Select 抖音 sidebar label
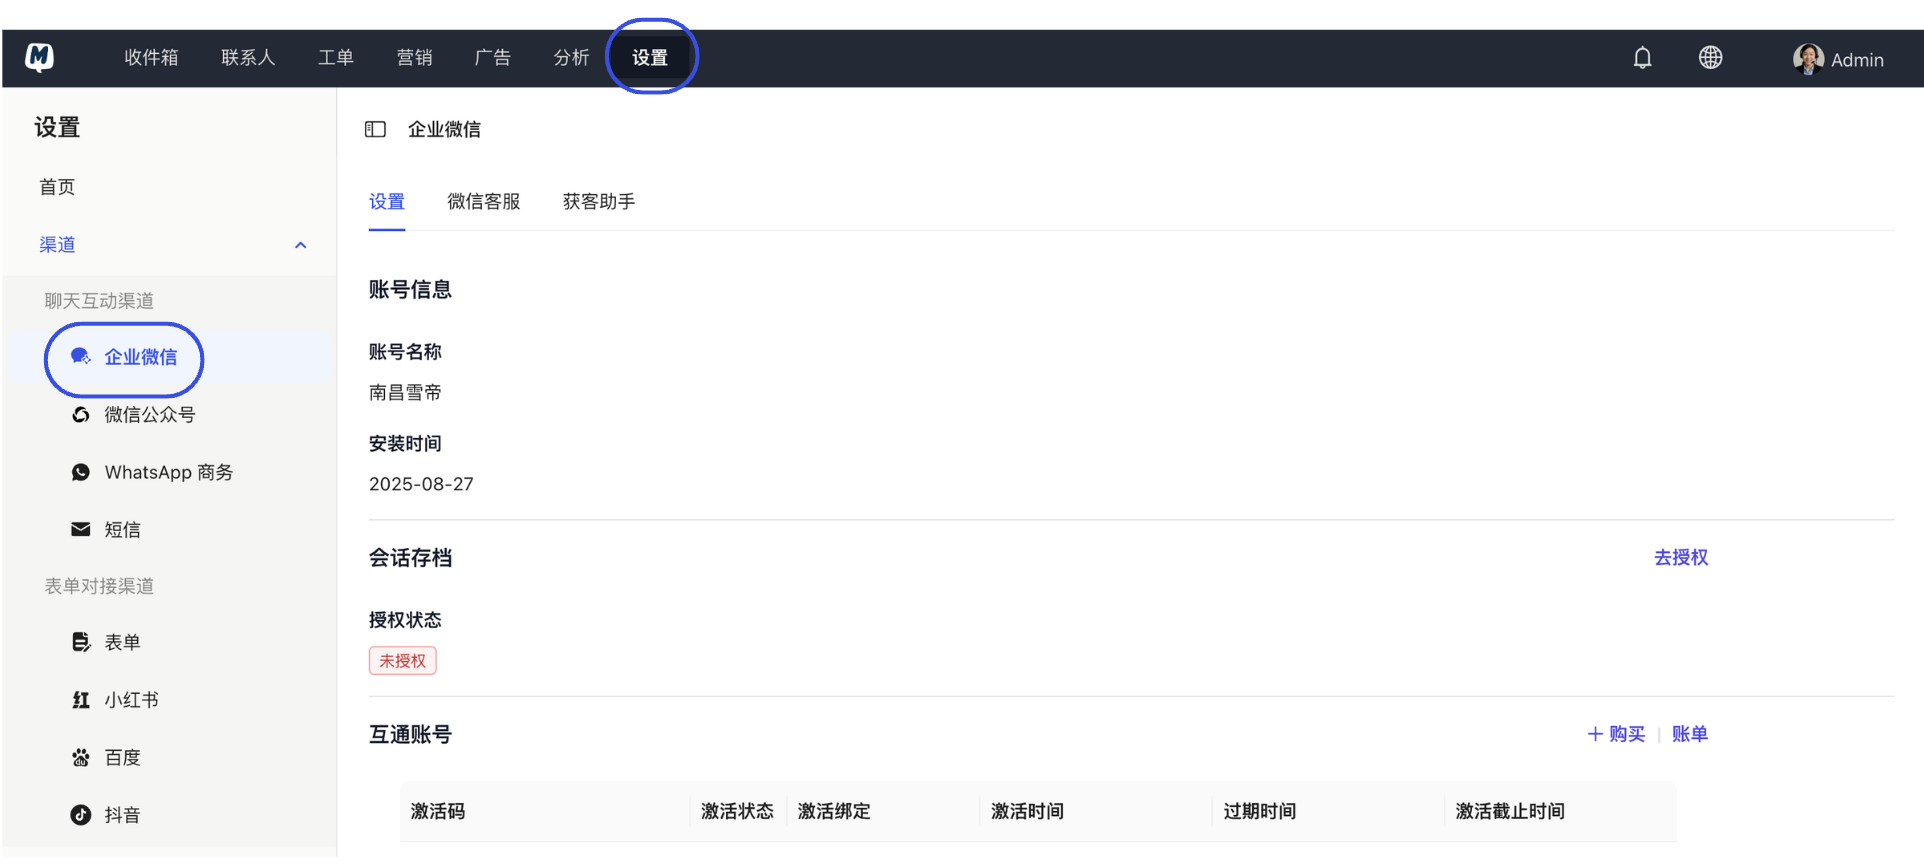1924x864 pixels. [123, 815]
